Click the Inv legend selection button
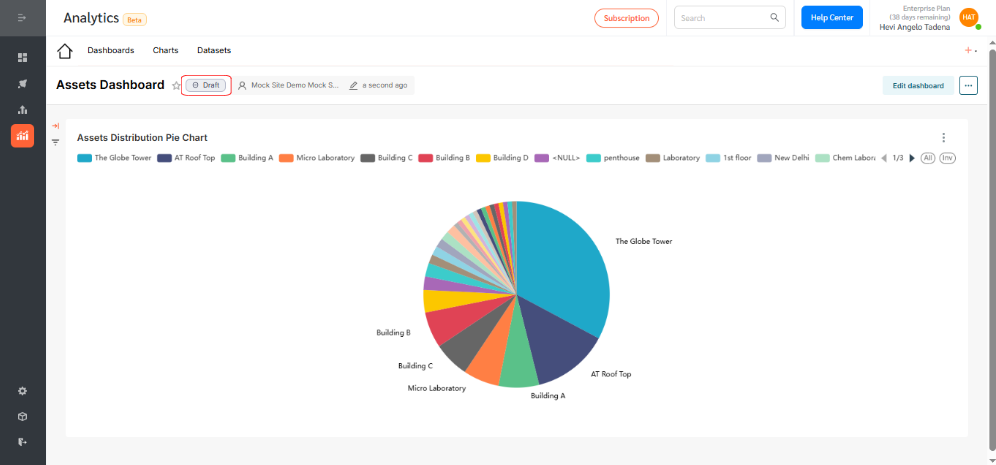The height and width of the screenshot is (465, 996). click(x=946, y=158)
